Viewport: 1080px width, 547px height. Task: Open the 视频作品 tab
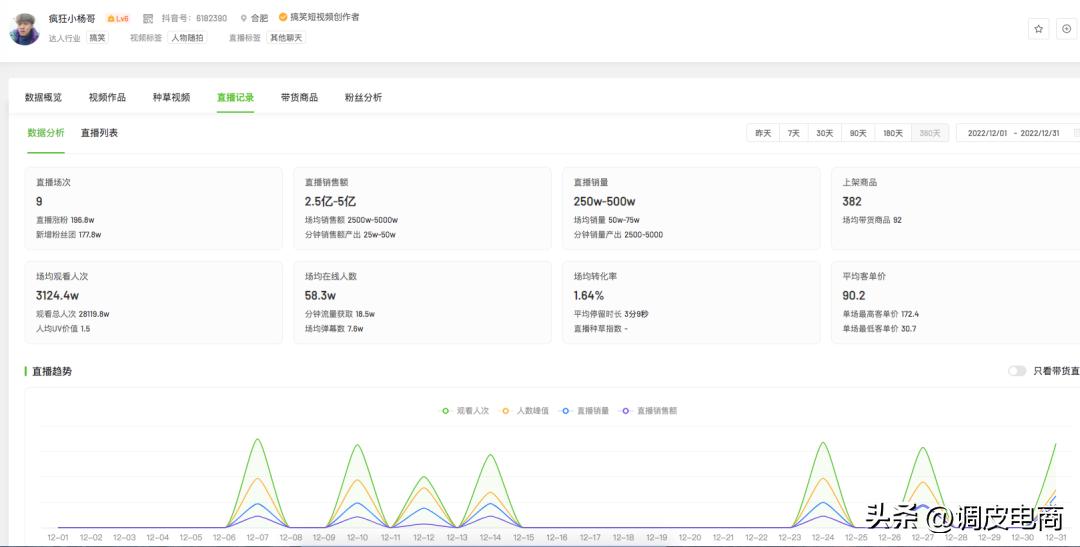click(x=107, y=98)
